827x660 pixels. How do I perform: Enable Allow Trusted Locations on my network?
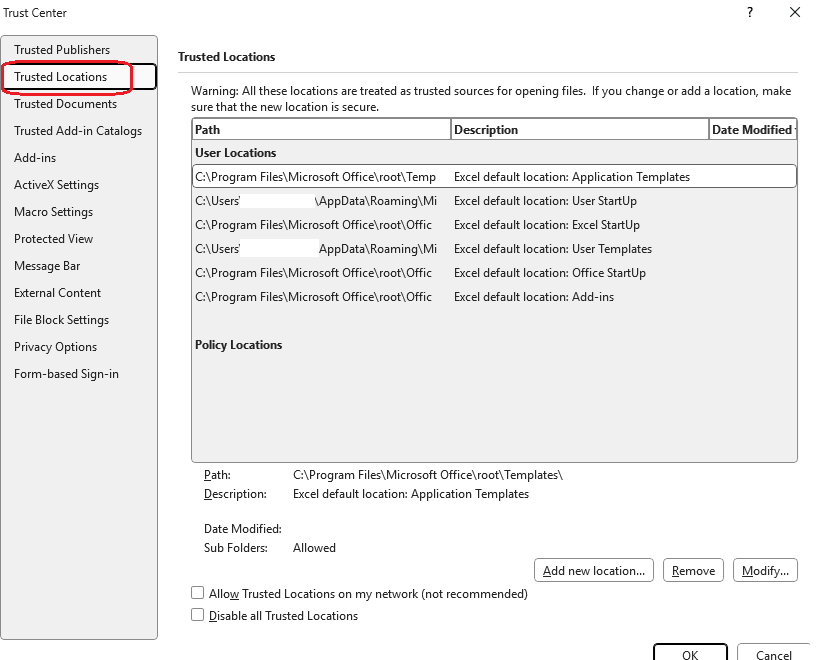pos(197,593)
